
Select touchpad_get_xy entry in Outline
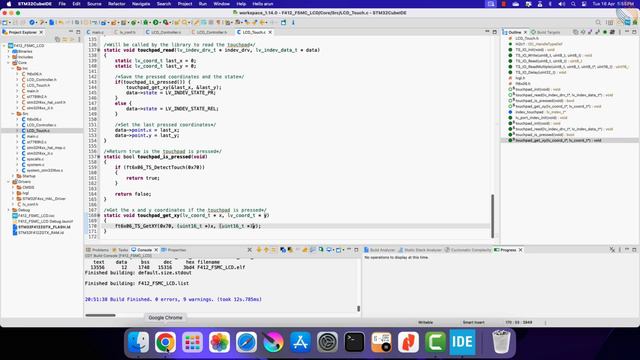(x=558, y=140)
